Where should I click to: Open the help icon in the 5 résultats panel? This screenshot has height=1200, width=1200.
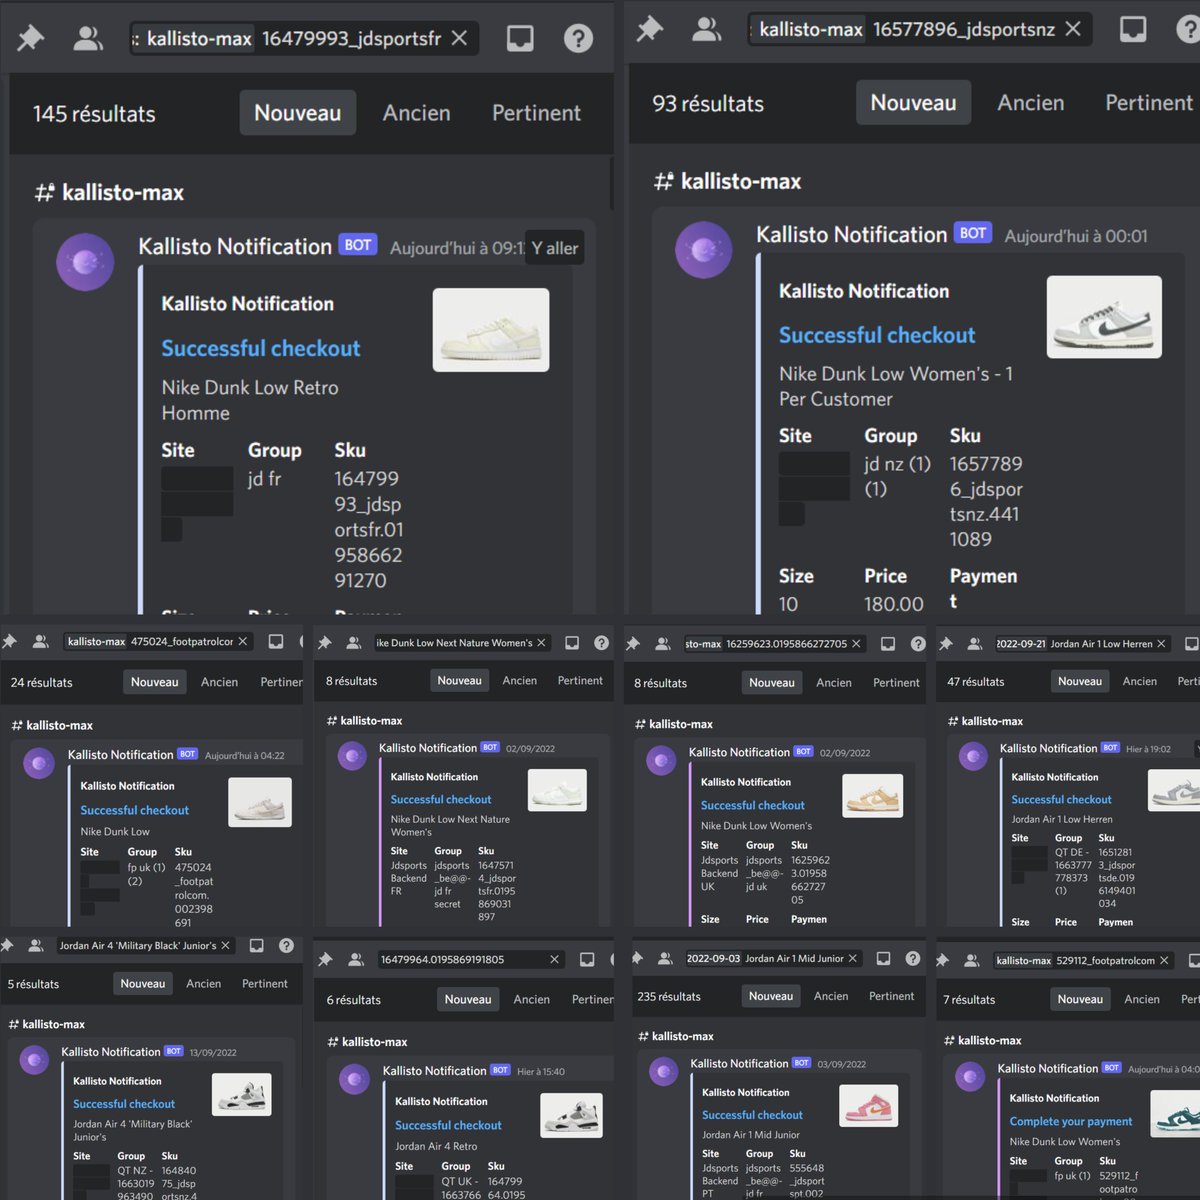pyautogui.click(x=287, y=945)
